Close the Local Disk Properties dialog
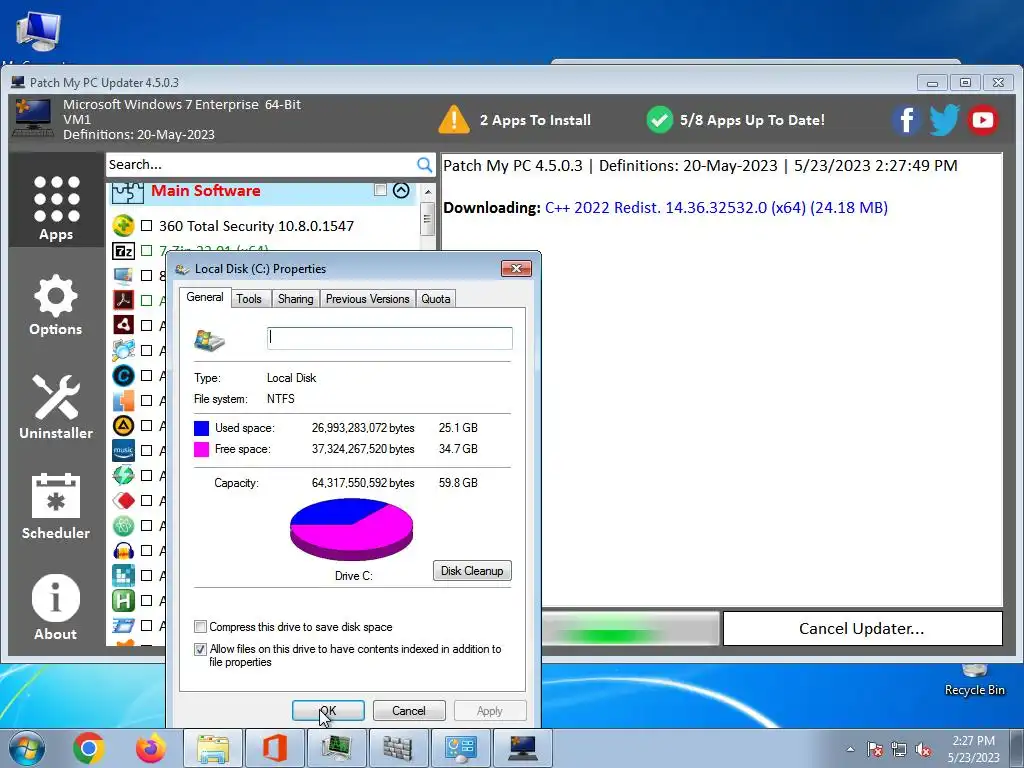 coord(516,268)
